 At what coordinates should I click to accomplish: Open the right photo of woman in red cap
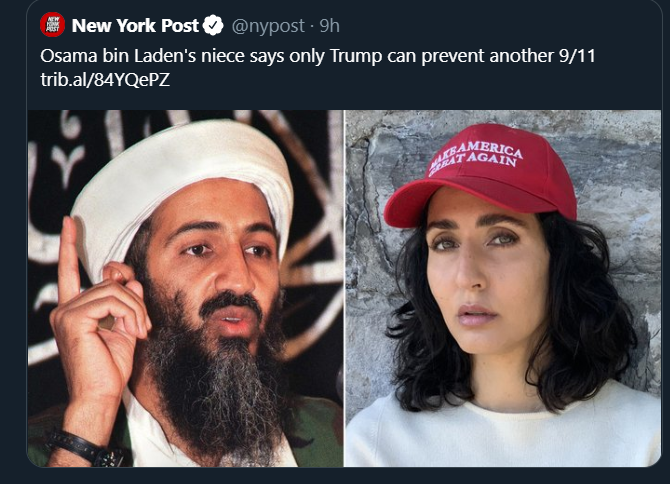(x=503, y=288)
